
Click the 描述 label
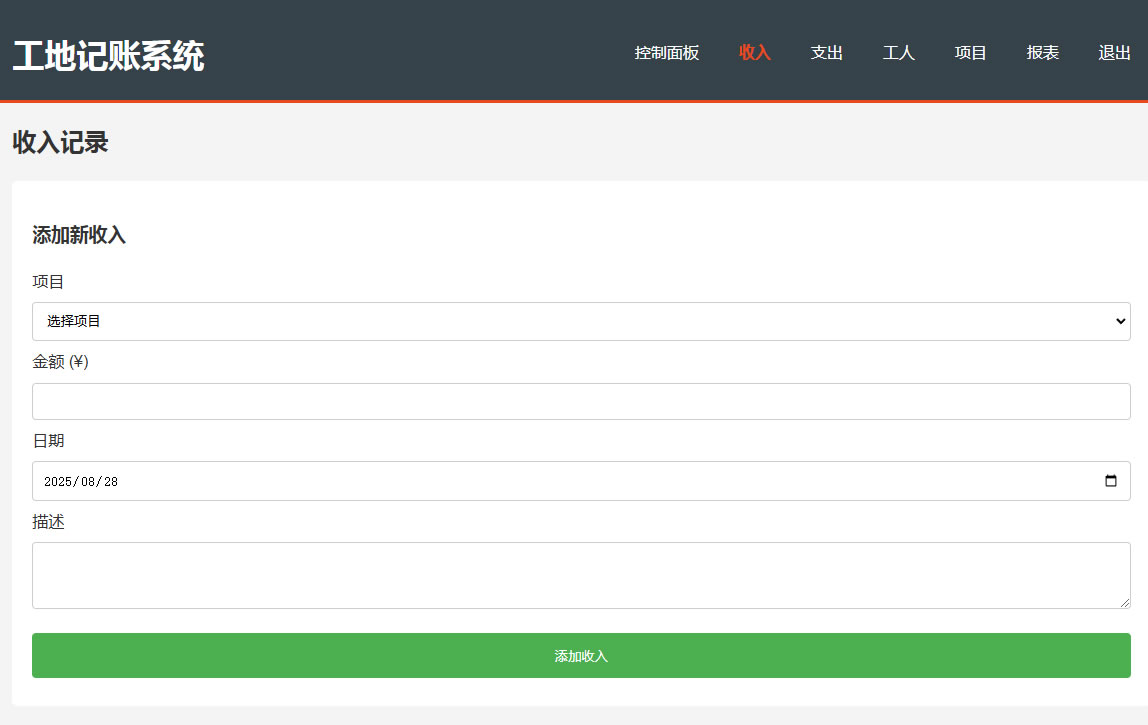[x=48, y=522]
